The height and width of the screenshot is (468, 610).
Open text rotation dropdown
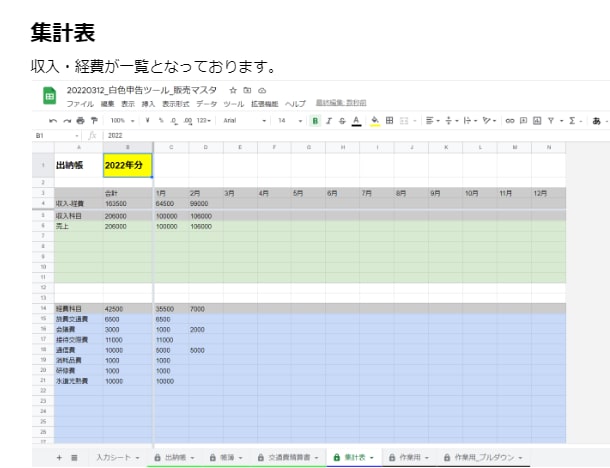click(489, 121)
